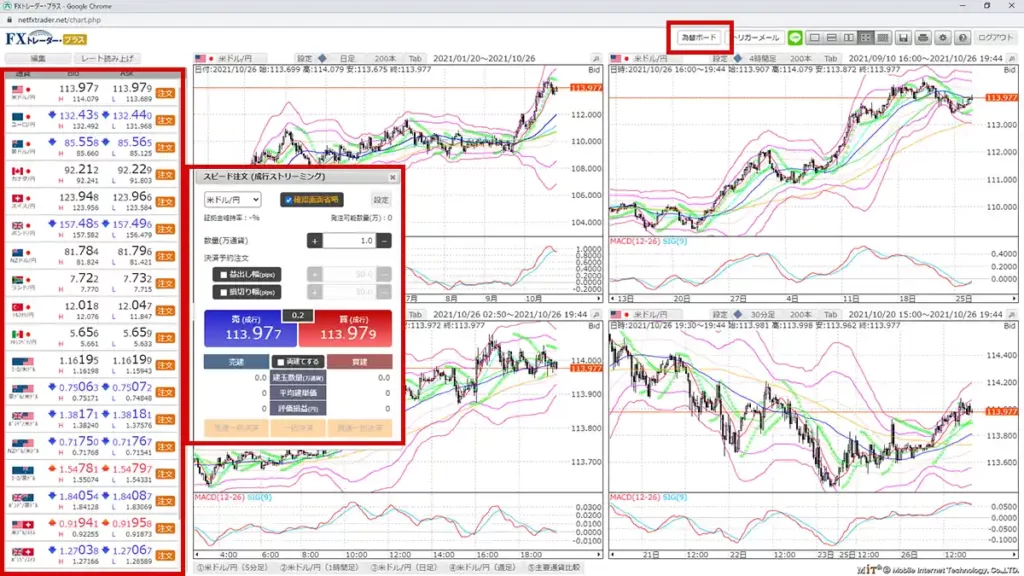Open the 米ドル/円 currency pair dropdown
Image resolution: width=1024 pixels, height=576 pixels.
click(232, 200)
